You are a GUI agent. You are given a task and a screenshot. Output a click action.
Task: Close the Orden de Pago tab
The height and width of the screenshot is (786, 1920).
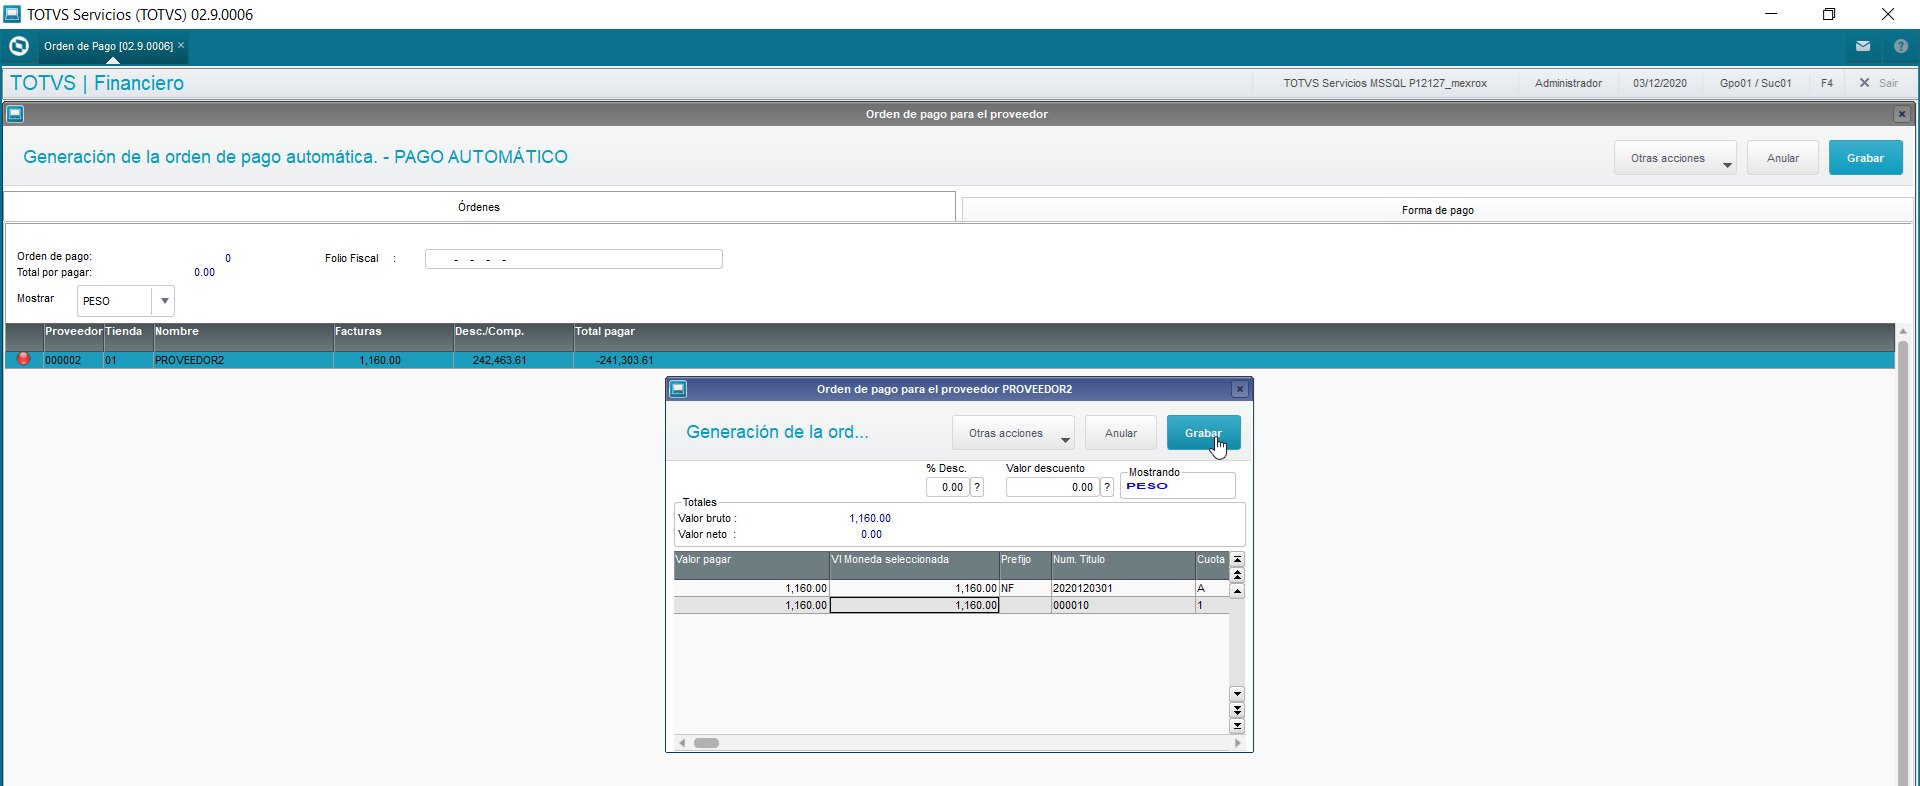181,45
